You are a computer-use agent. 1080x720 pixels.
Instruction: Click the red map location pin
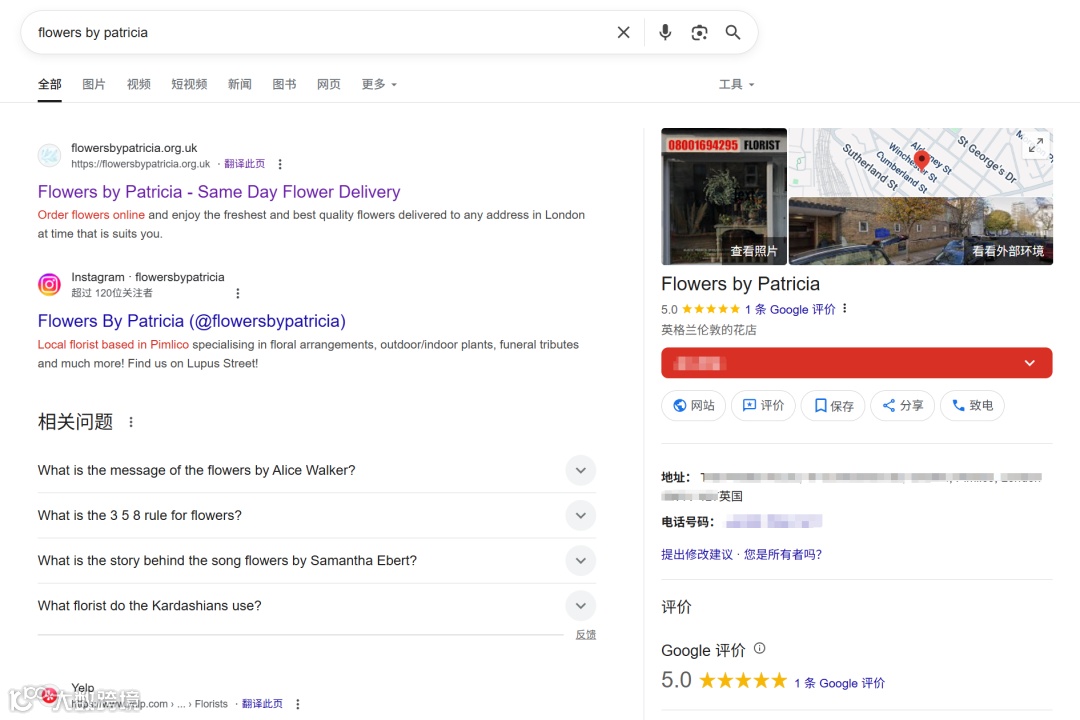coord(922,161)
